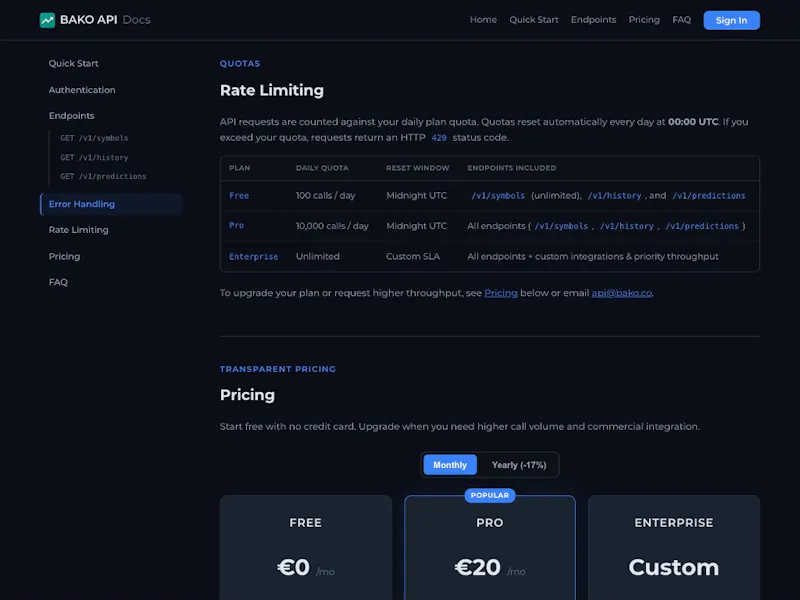This screenshot has height=600, width=800.
Task: Click the api@bako.co email link
Action: click(x=621, y=293)
